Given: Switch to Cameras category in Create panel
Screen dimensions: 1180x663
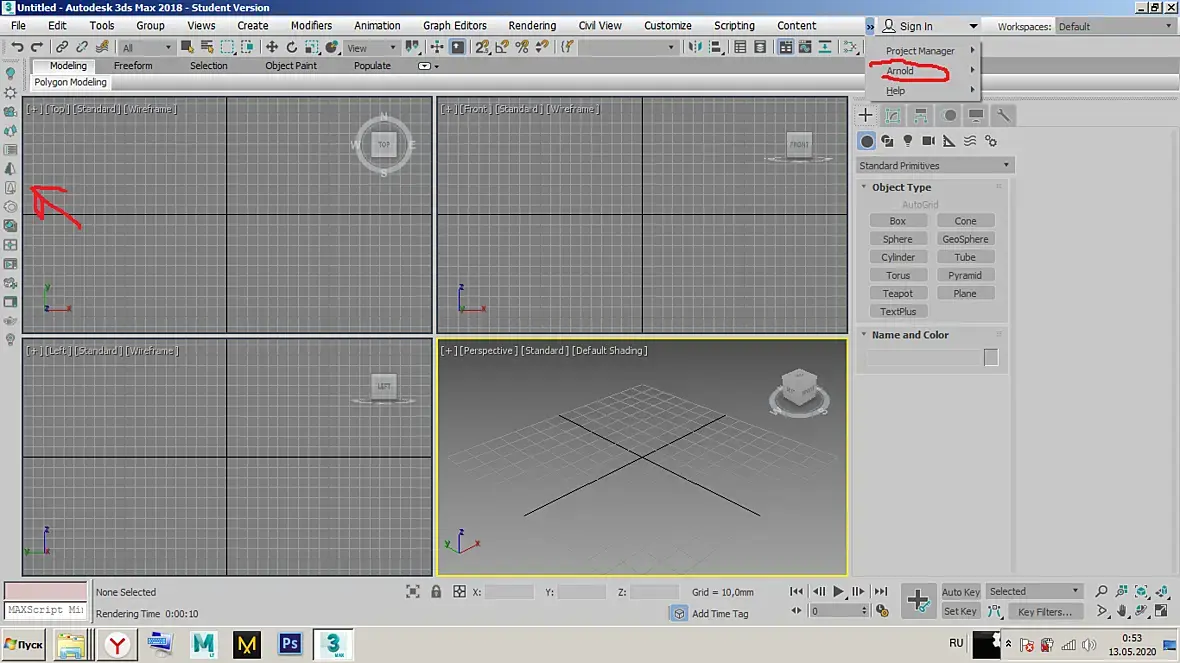Looking at the screenshot, I should tap(928, 141).
